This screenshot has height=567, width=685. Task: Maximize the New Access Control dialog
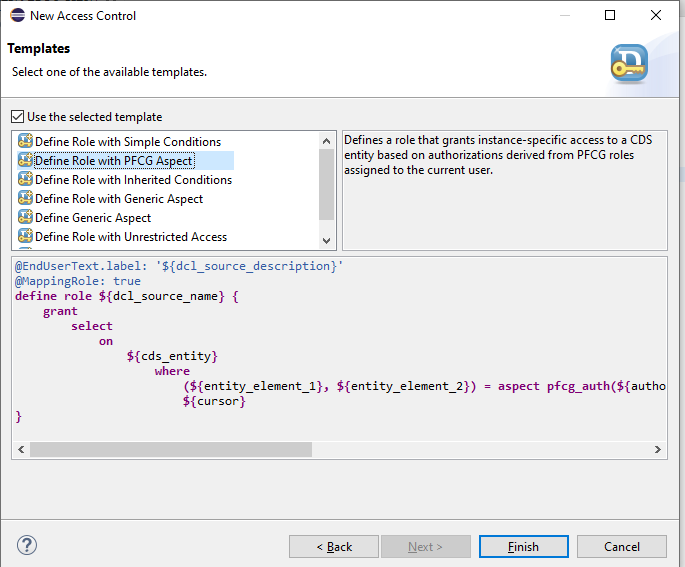(610, 15)
